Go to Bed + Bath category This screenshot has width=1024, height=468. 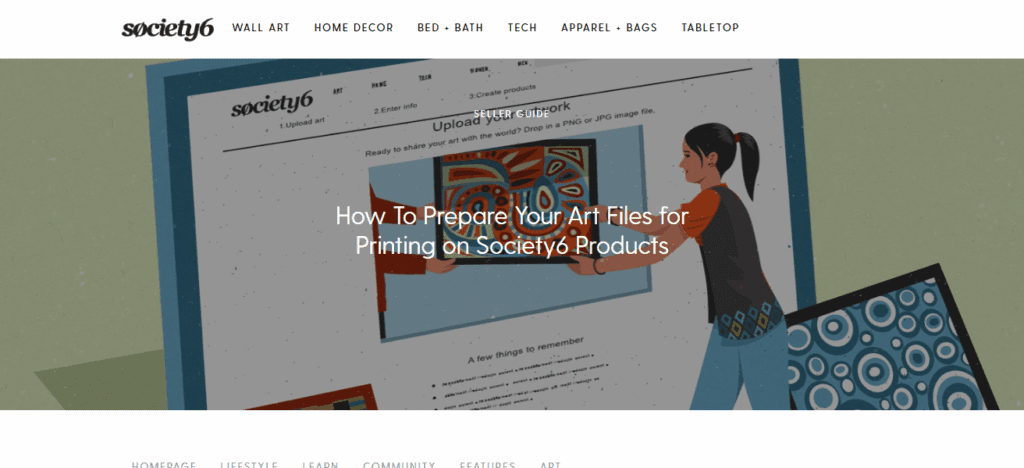click(x=451, y=28)
